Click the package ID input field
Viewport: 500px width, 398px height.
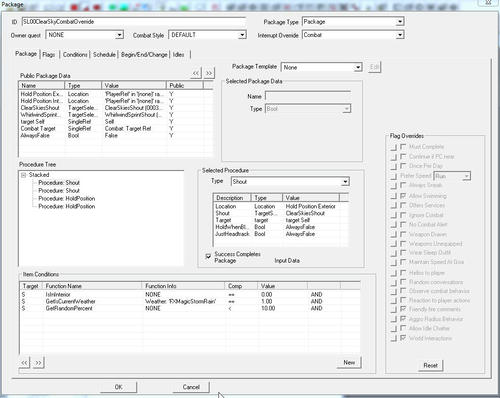pyautogui.click(x=133, y=22)
